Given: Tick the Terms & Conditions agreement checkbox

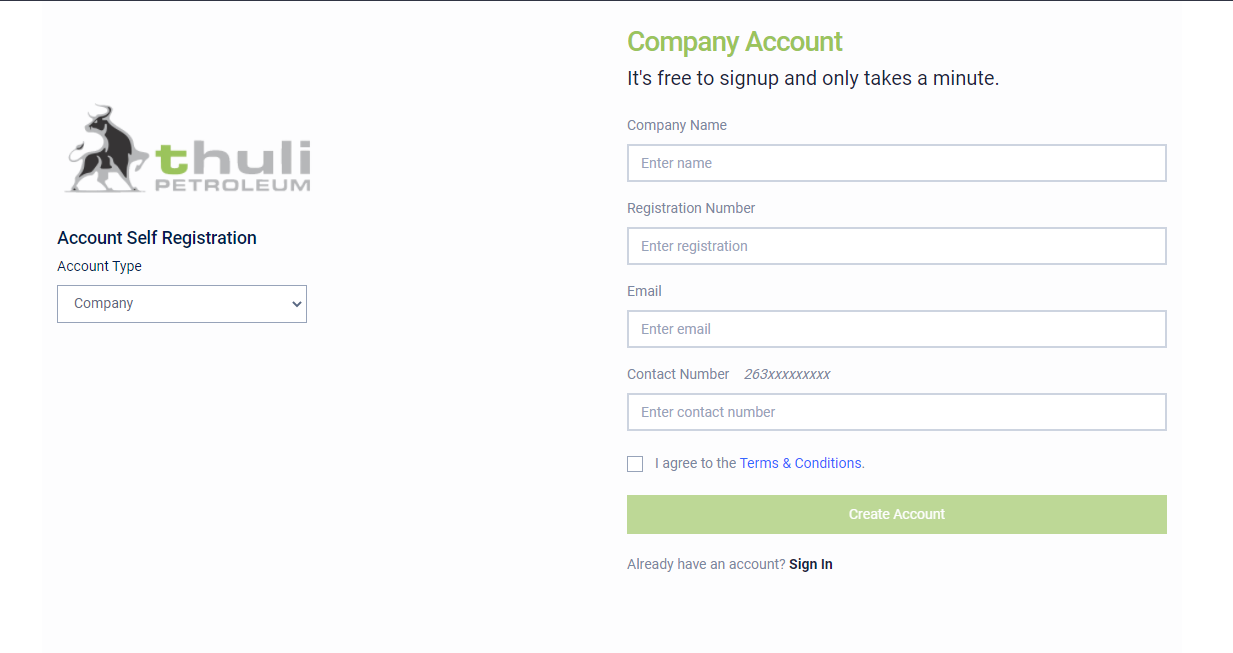Looking at the screenshot, I should click(x=635, y=464).
